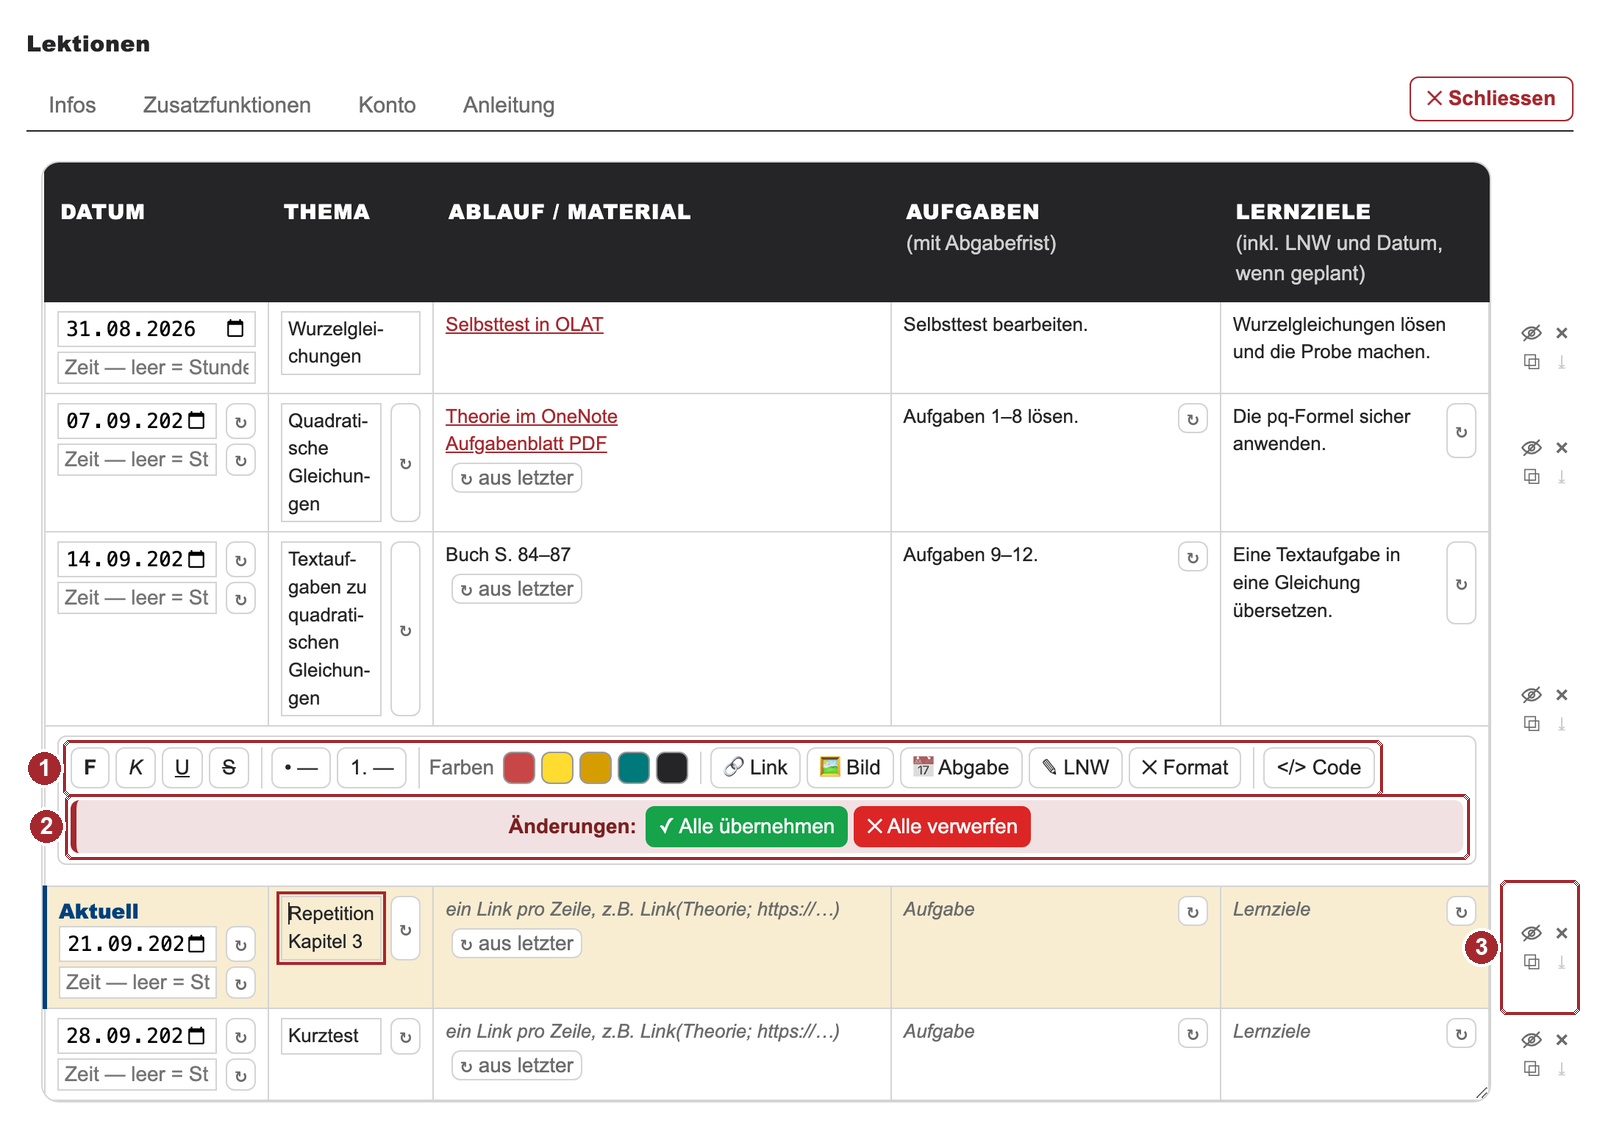Apply bold with the F button
Viewport: 1600px width, 1126px height.
point(90,768)
